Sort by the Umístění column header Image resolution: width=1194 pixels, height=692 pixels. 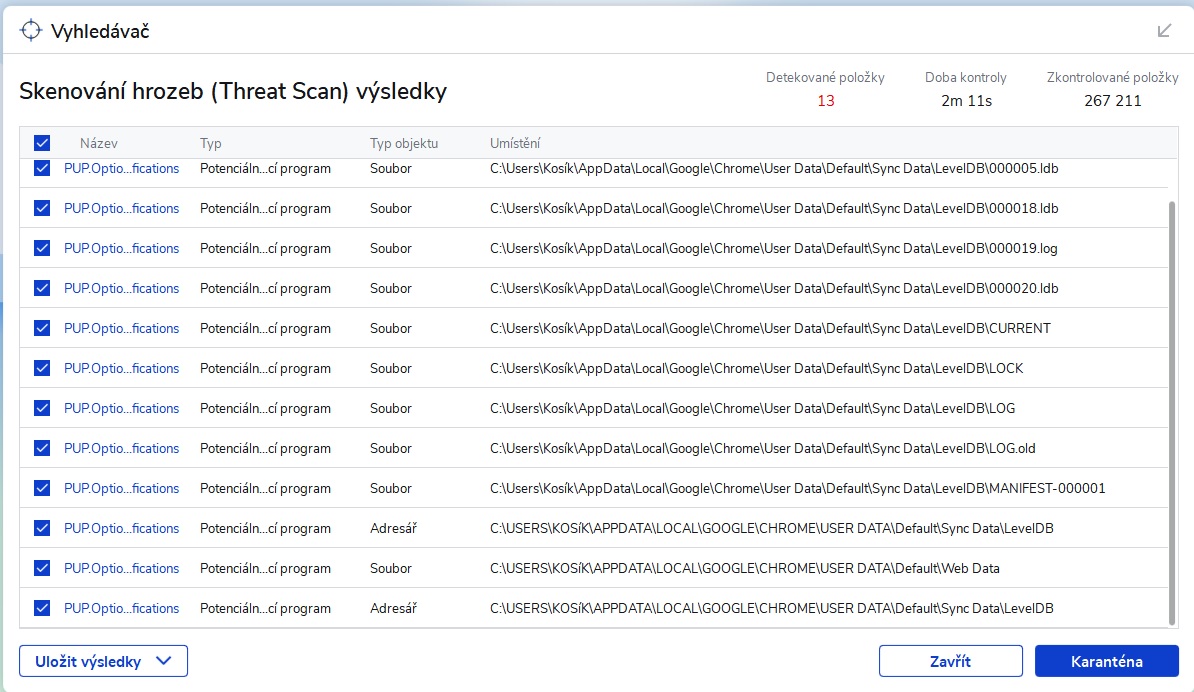pos(515,143)
